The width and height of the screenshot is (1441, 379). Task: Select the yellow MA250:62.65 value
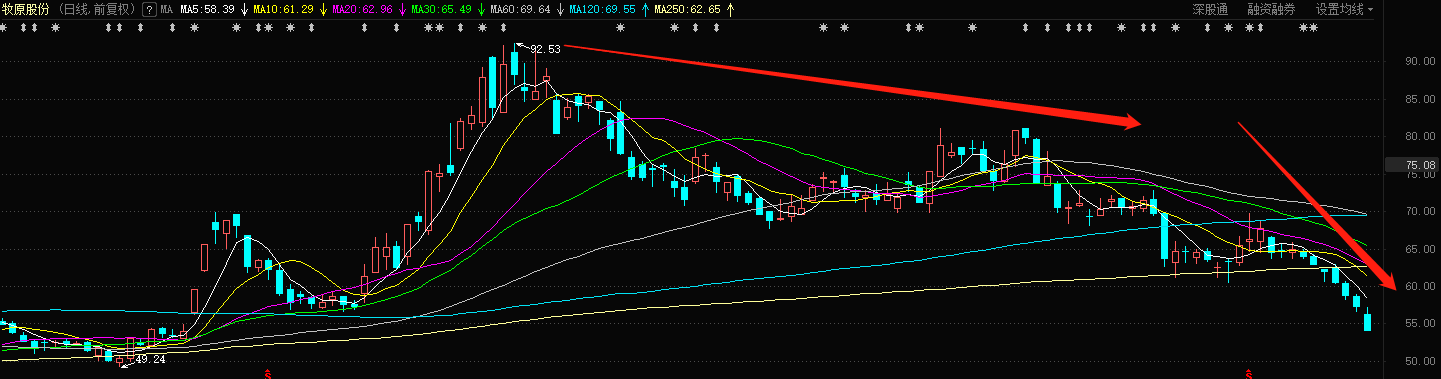tap(688, 9)
